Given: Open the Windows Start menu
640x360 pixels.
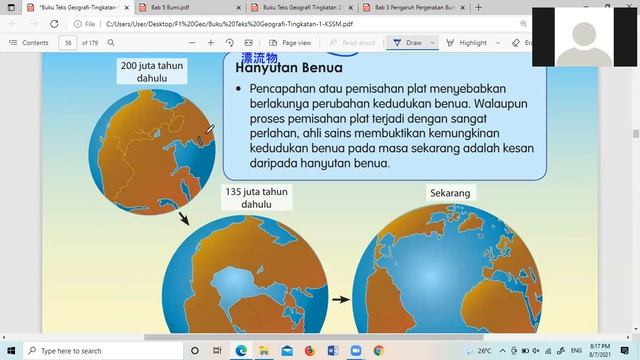Looking at the screenshot, I should click(x=11, y=351).
